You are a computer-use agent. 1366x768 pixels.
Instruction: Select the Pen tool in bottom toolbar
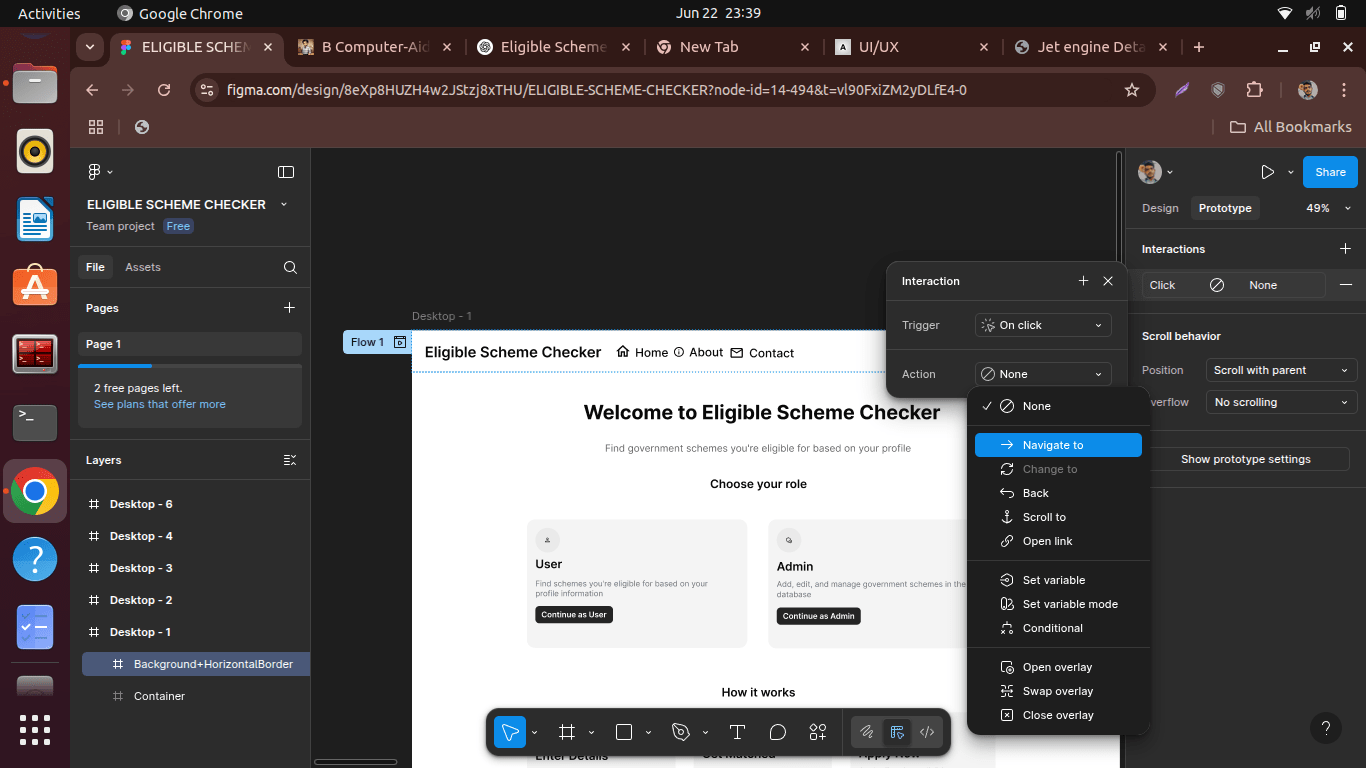pos(681,732)
